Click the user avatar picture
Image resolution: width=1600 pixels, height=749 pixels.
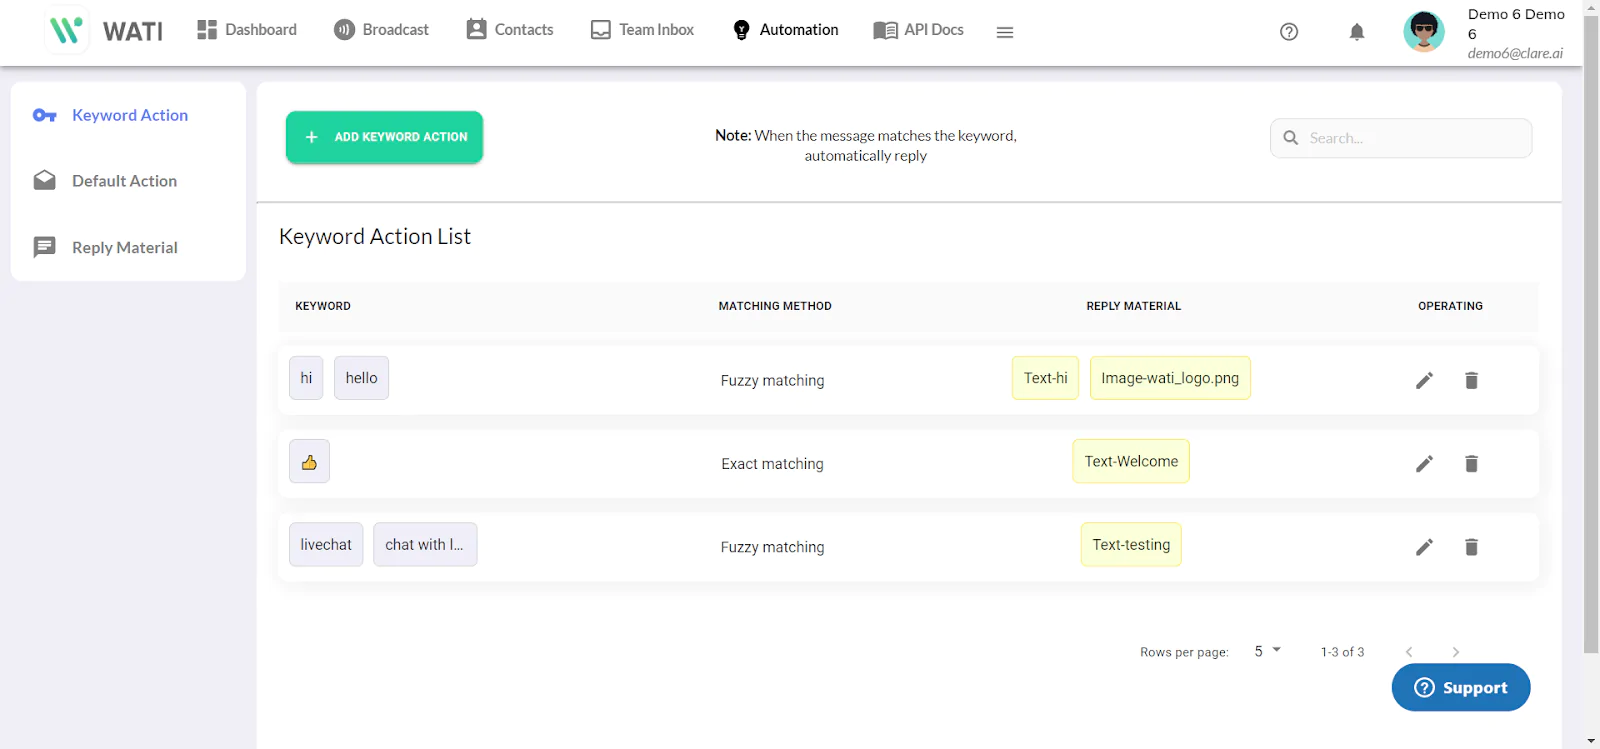(1424, 31)
